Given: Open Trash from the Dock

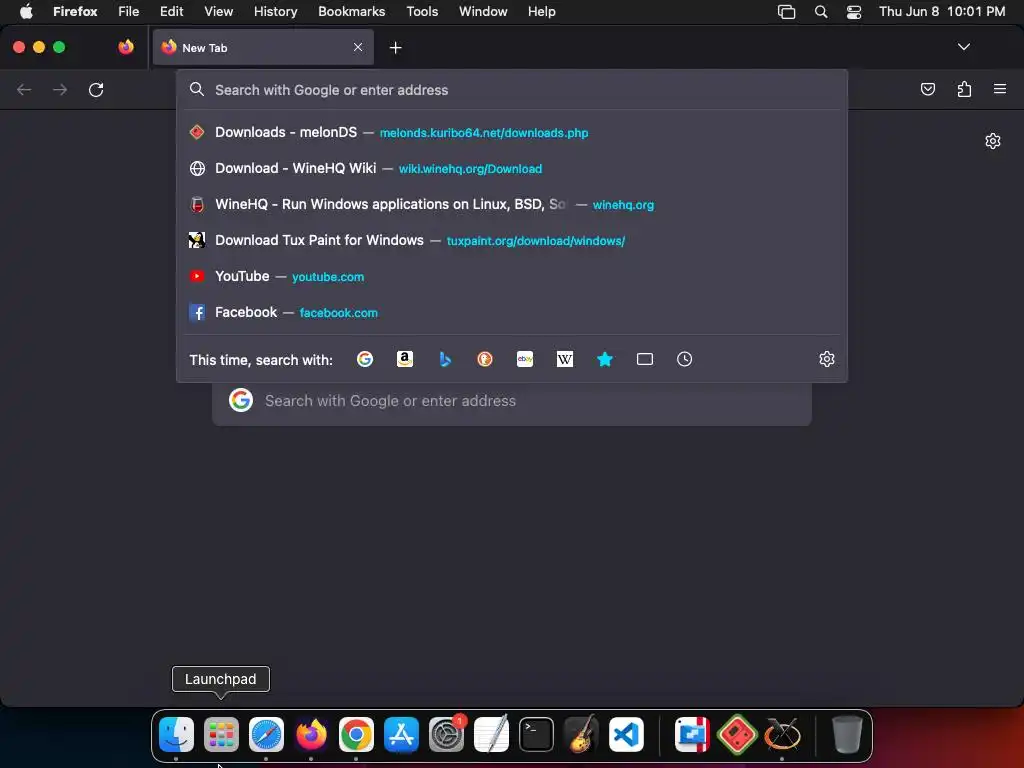Looking at the screenshot, I should [847, 735].
